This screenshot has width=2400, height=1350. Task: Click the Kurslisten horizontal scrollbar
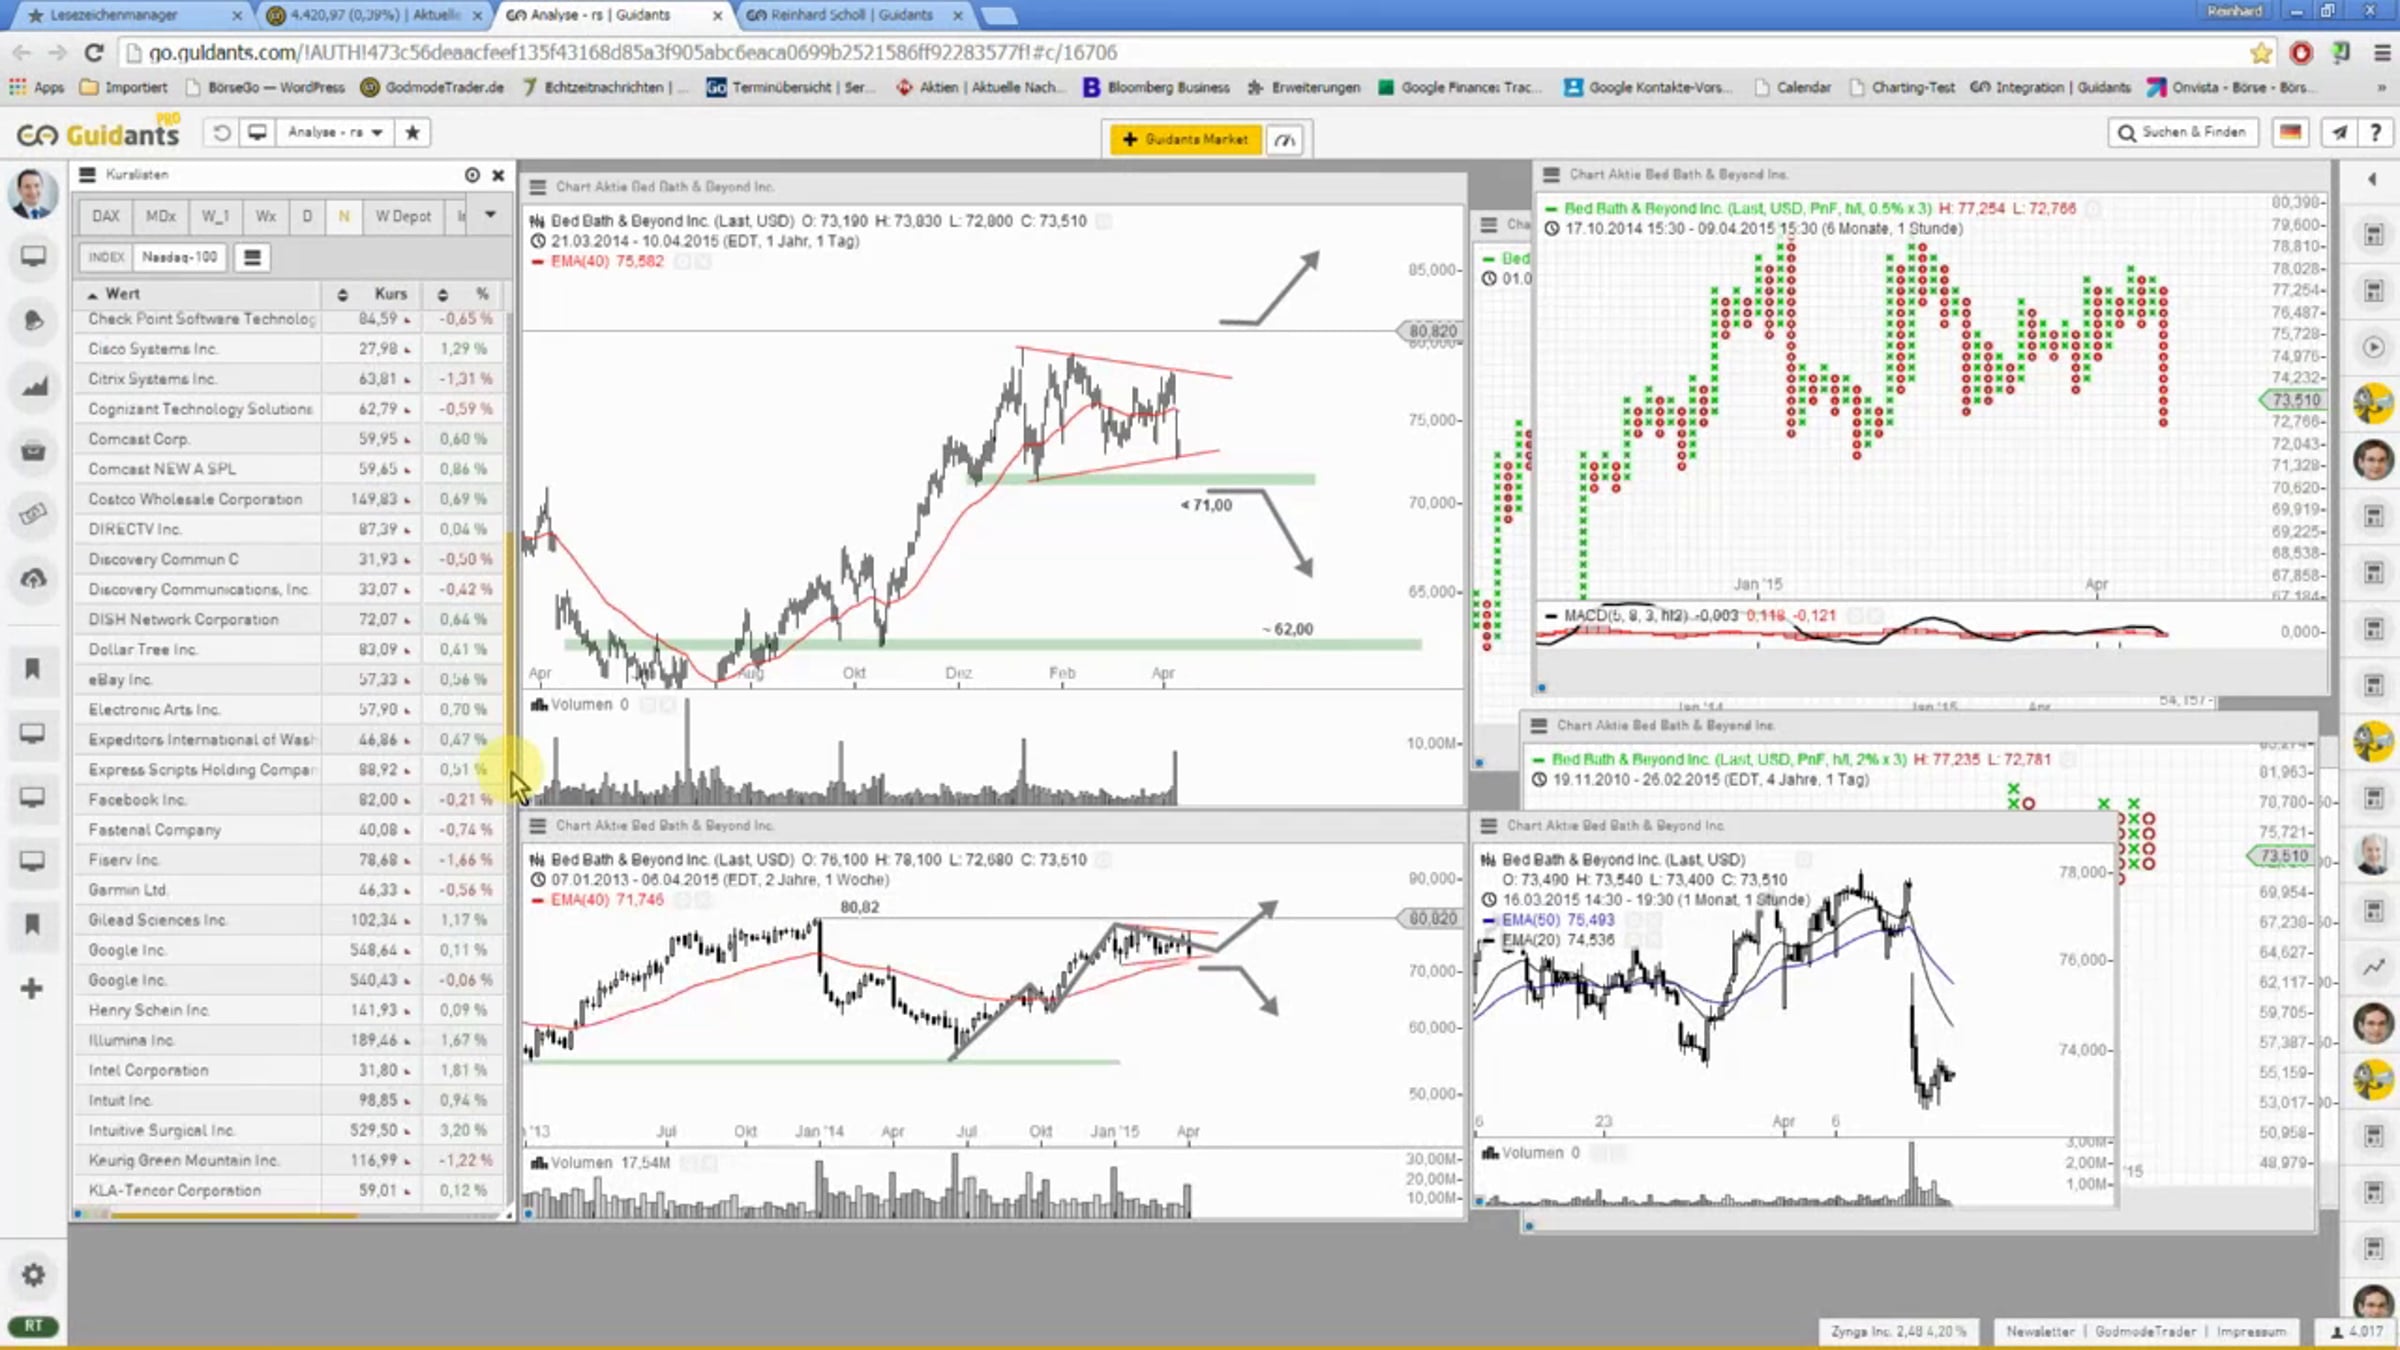click(234, 1215)
